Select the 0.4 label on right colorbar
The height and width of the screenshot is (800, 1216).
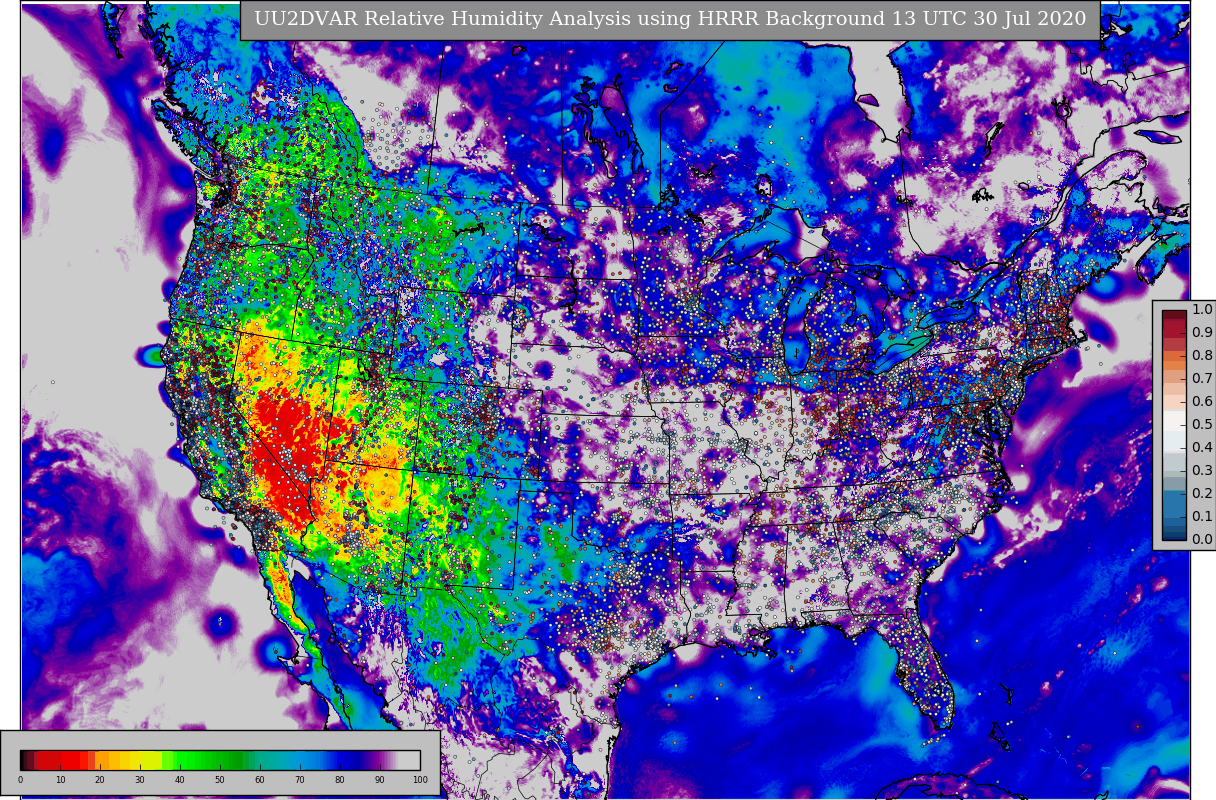[x=1202, y=447]
